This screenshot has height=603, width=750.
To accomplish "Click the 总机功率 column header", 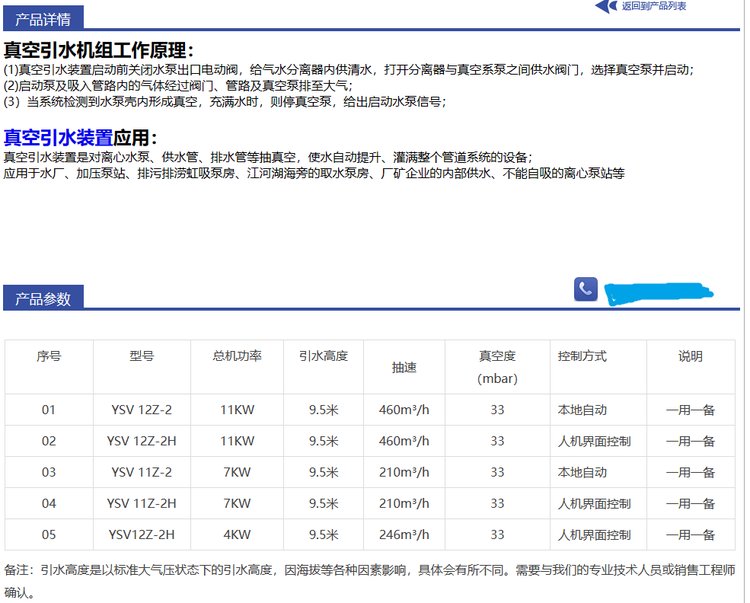I will [x=237, y=356].
